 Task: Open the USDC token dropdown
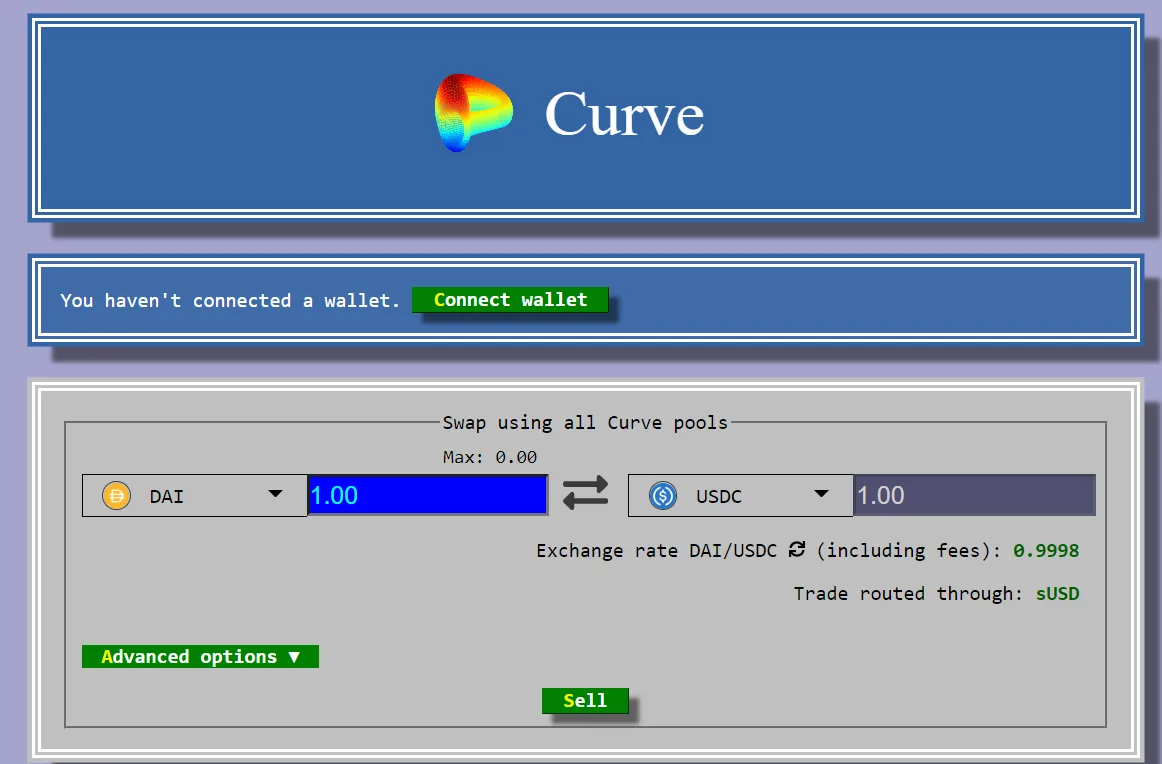740,496
